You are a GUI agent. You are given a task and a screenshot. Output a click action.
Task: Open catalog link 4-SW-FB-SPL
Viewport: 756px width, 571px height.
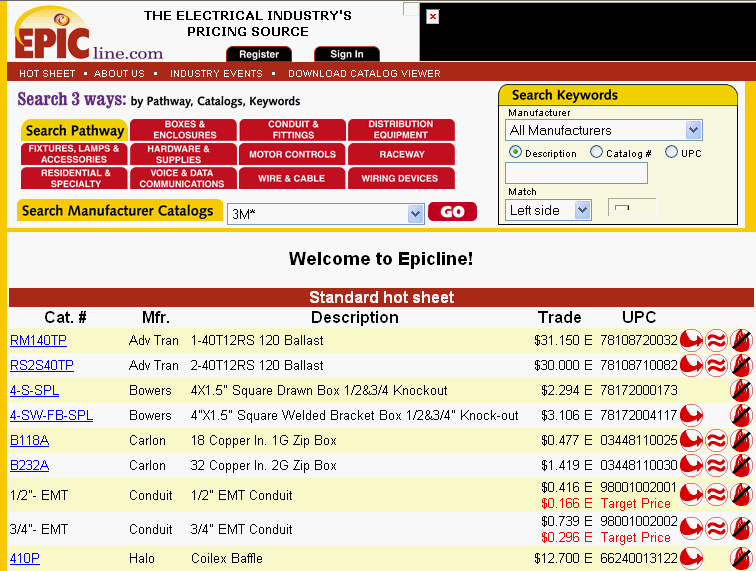point(51,416)
